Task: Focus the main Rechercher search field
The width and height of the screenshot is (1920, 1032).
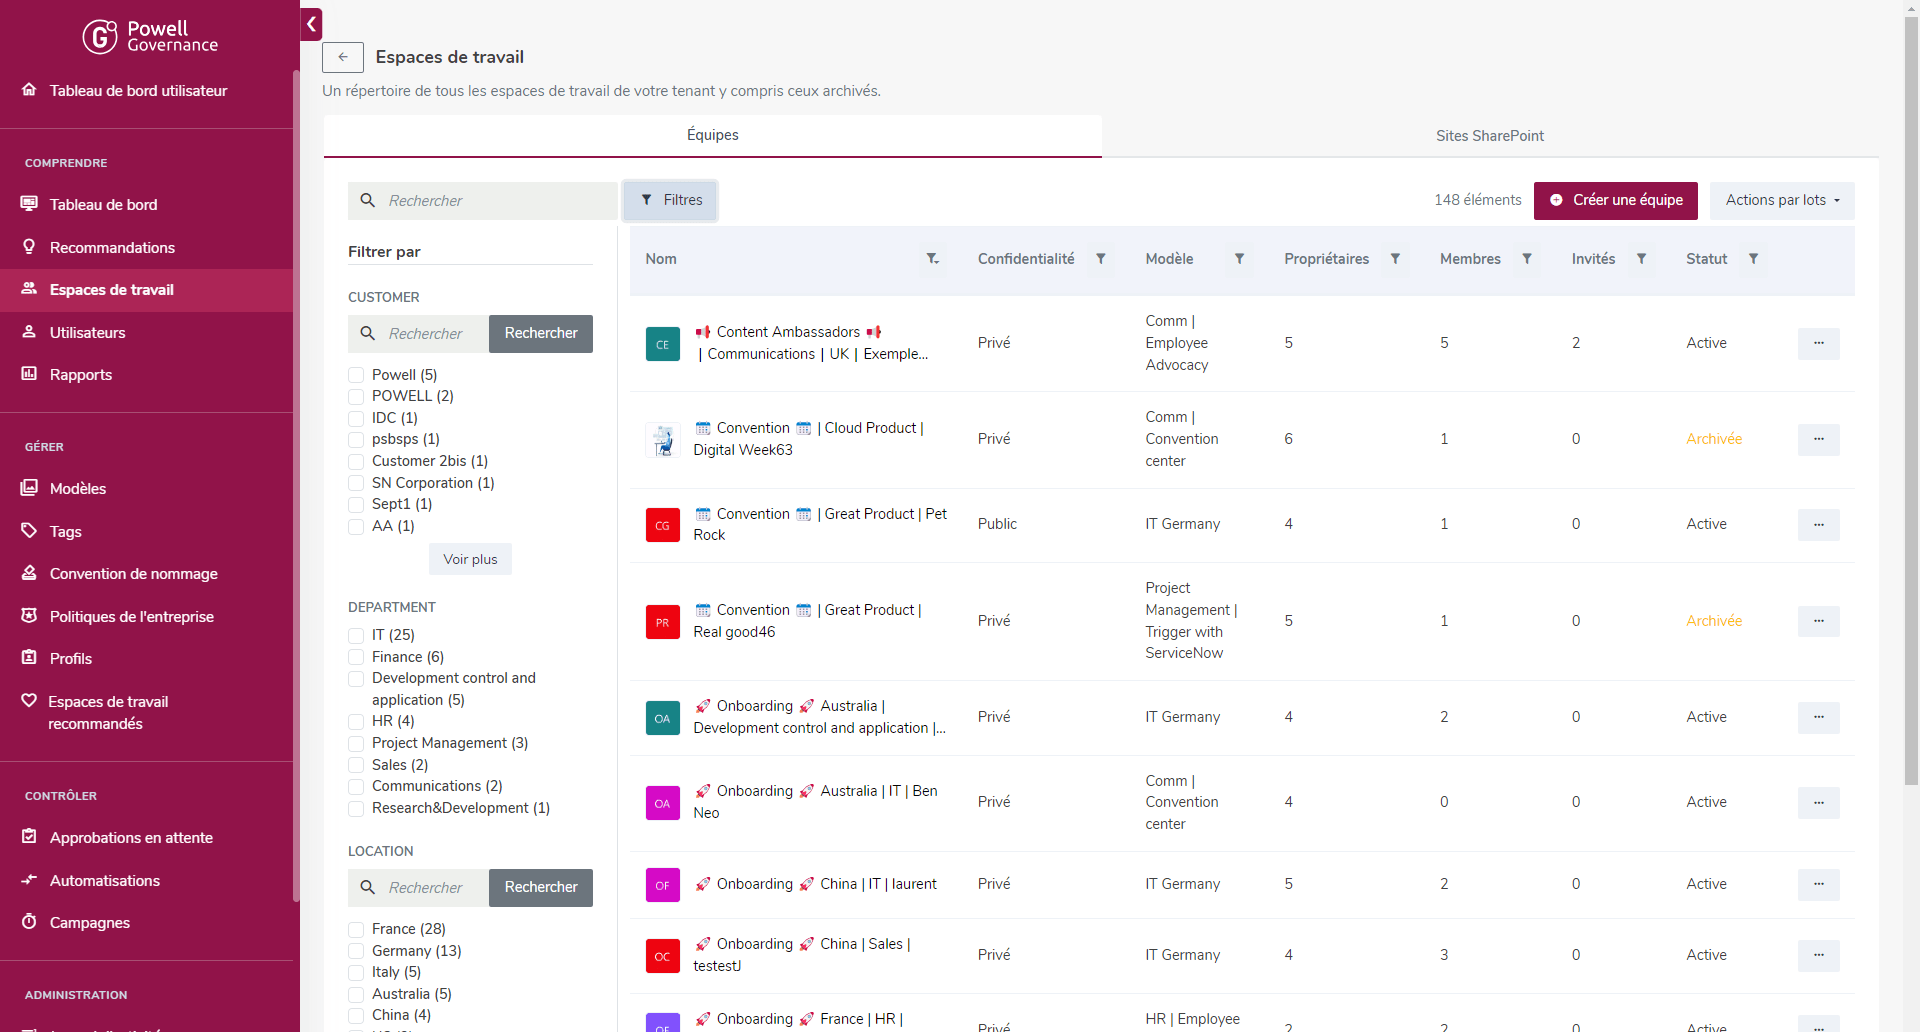Action: [482, 201]
